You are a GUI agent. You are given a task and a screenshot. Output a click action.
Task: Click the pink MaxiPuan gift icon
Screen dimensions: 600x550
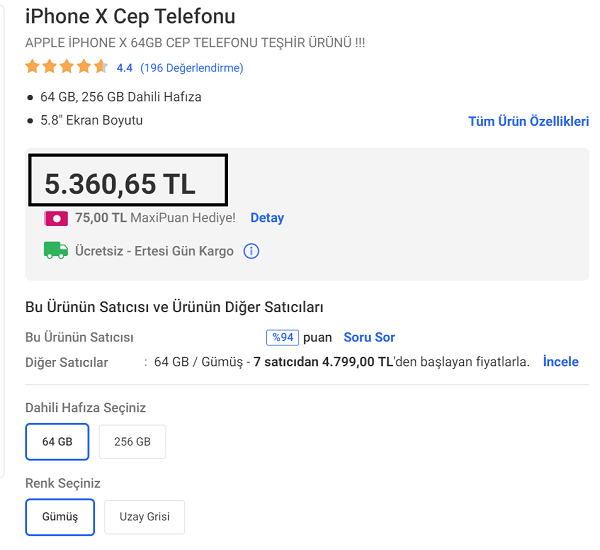[x=56, y=217]
